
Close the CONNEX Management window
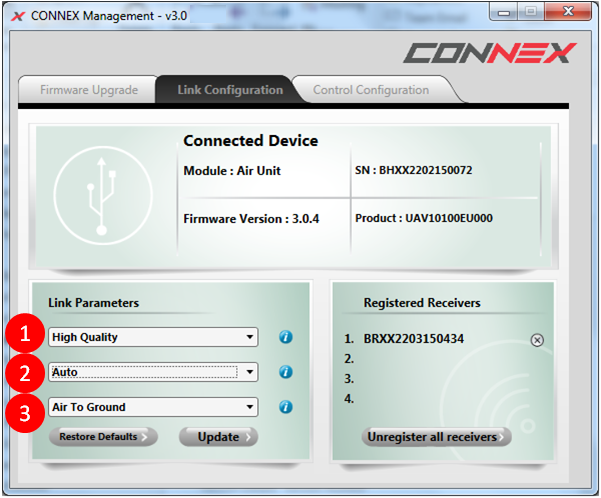click(x=568, y=12)
